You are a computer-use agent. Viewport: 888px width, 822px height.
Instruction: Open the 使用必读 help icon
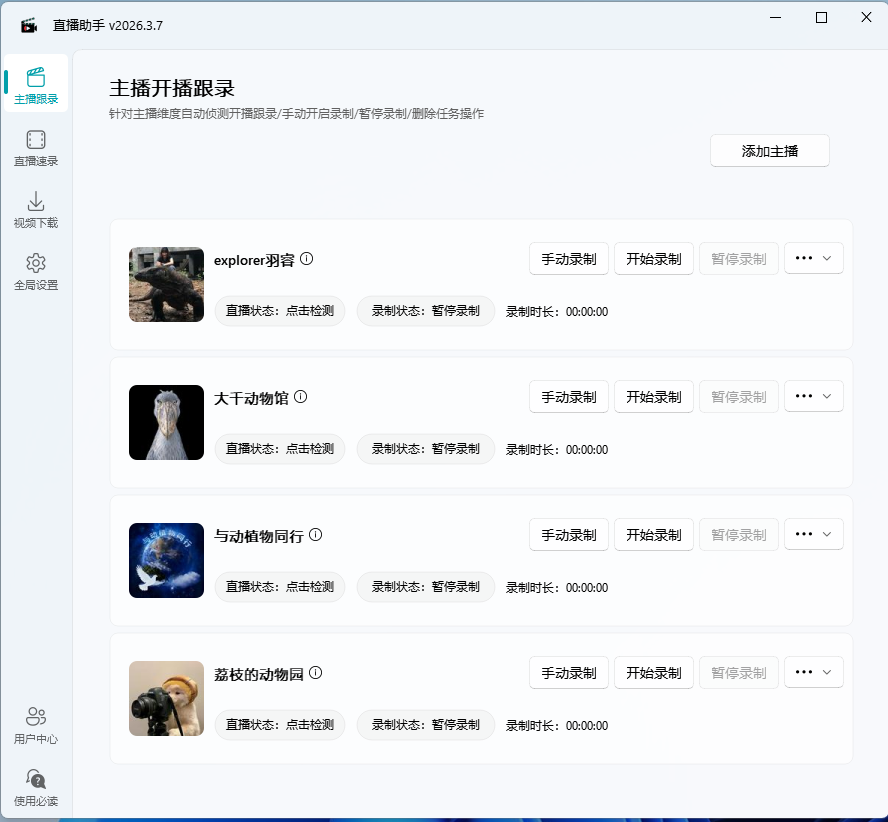pos(35,787)
